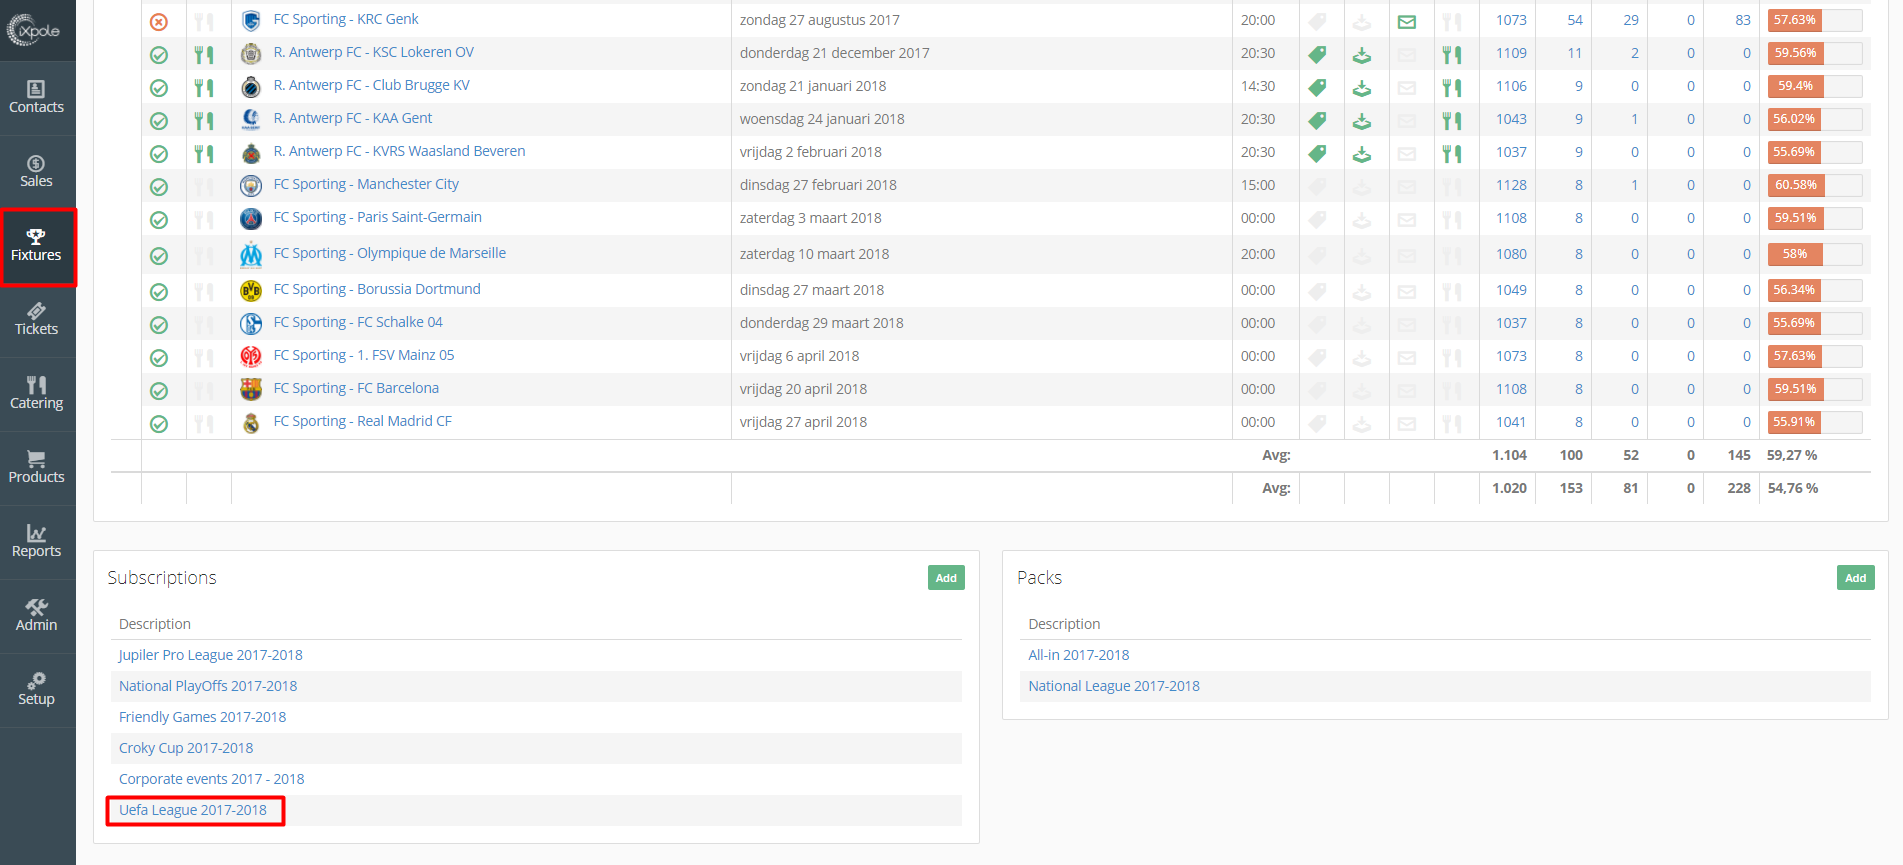The width and height of the screenshot is (1903, 865).
Task: Open the Sales sidebar section
Action: (x=37, y=172)
